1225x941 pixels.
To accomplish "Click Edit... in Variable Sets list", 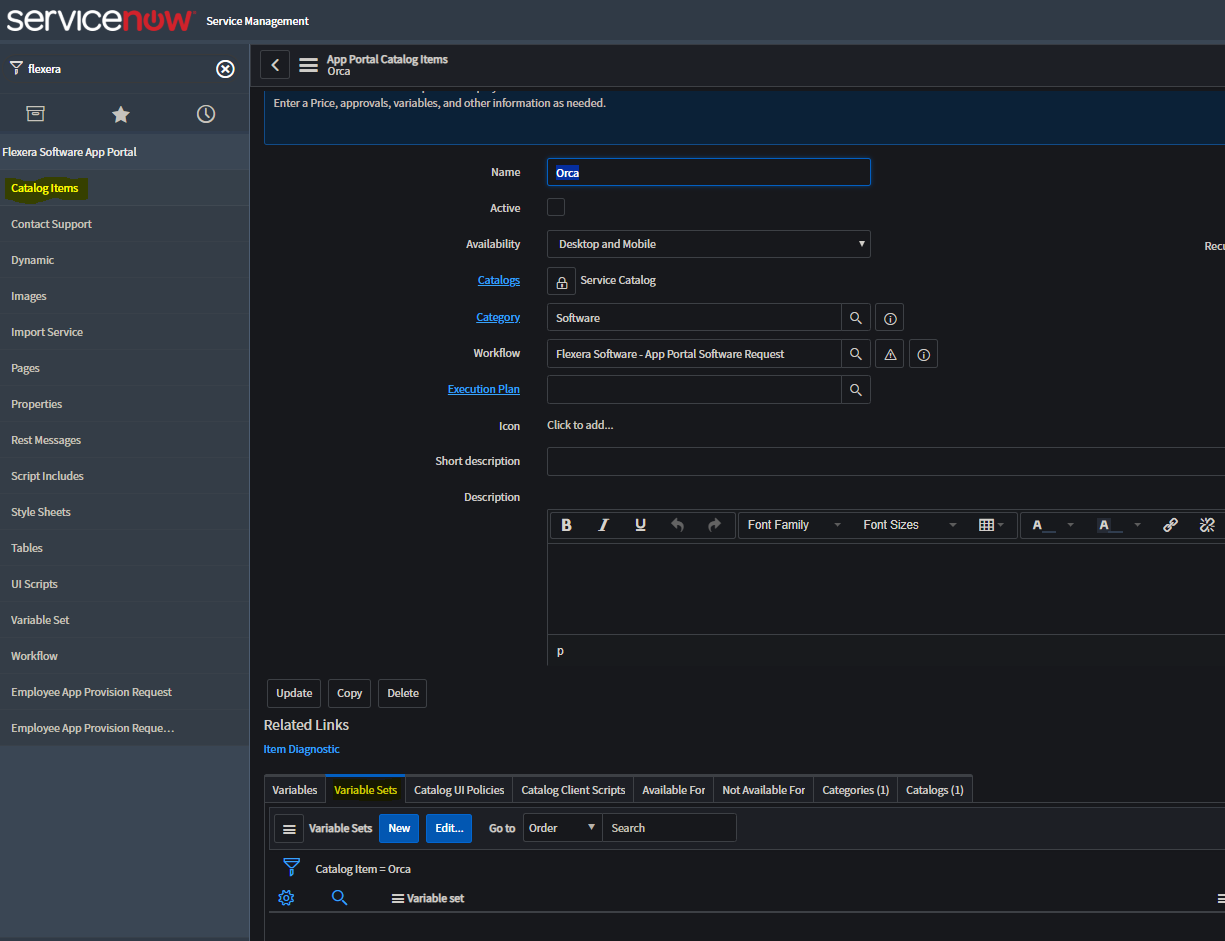I will [x=450, y=828].
